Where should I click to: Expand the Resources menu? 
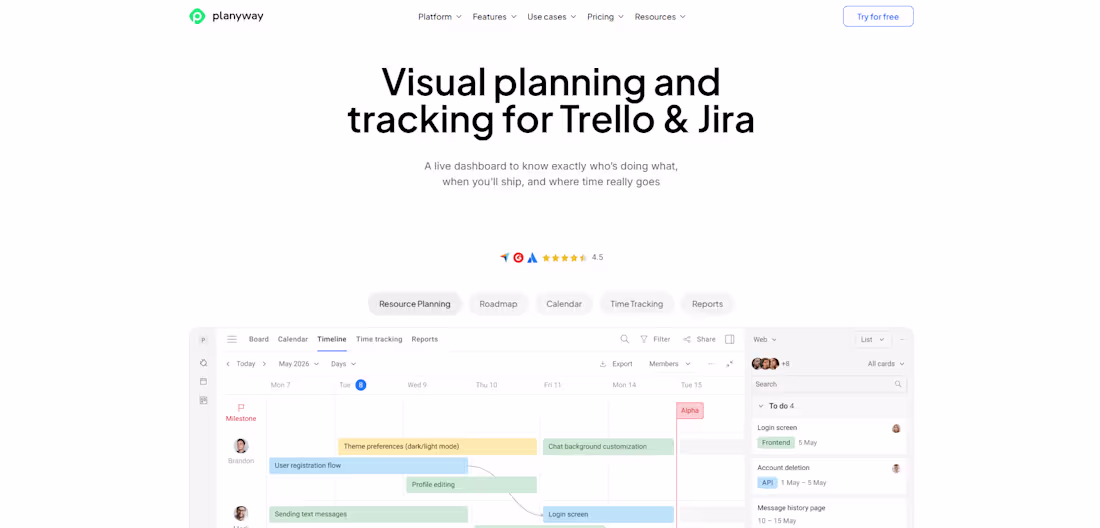pos(660,17)
